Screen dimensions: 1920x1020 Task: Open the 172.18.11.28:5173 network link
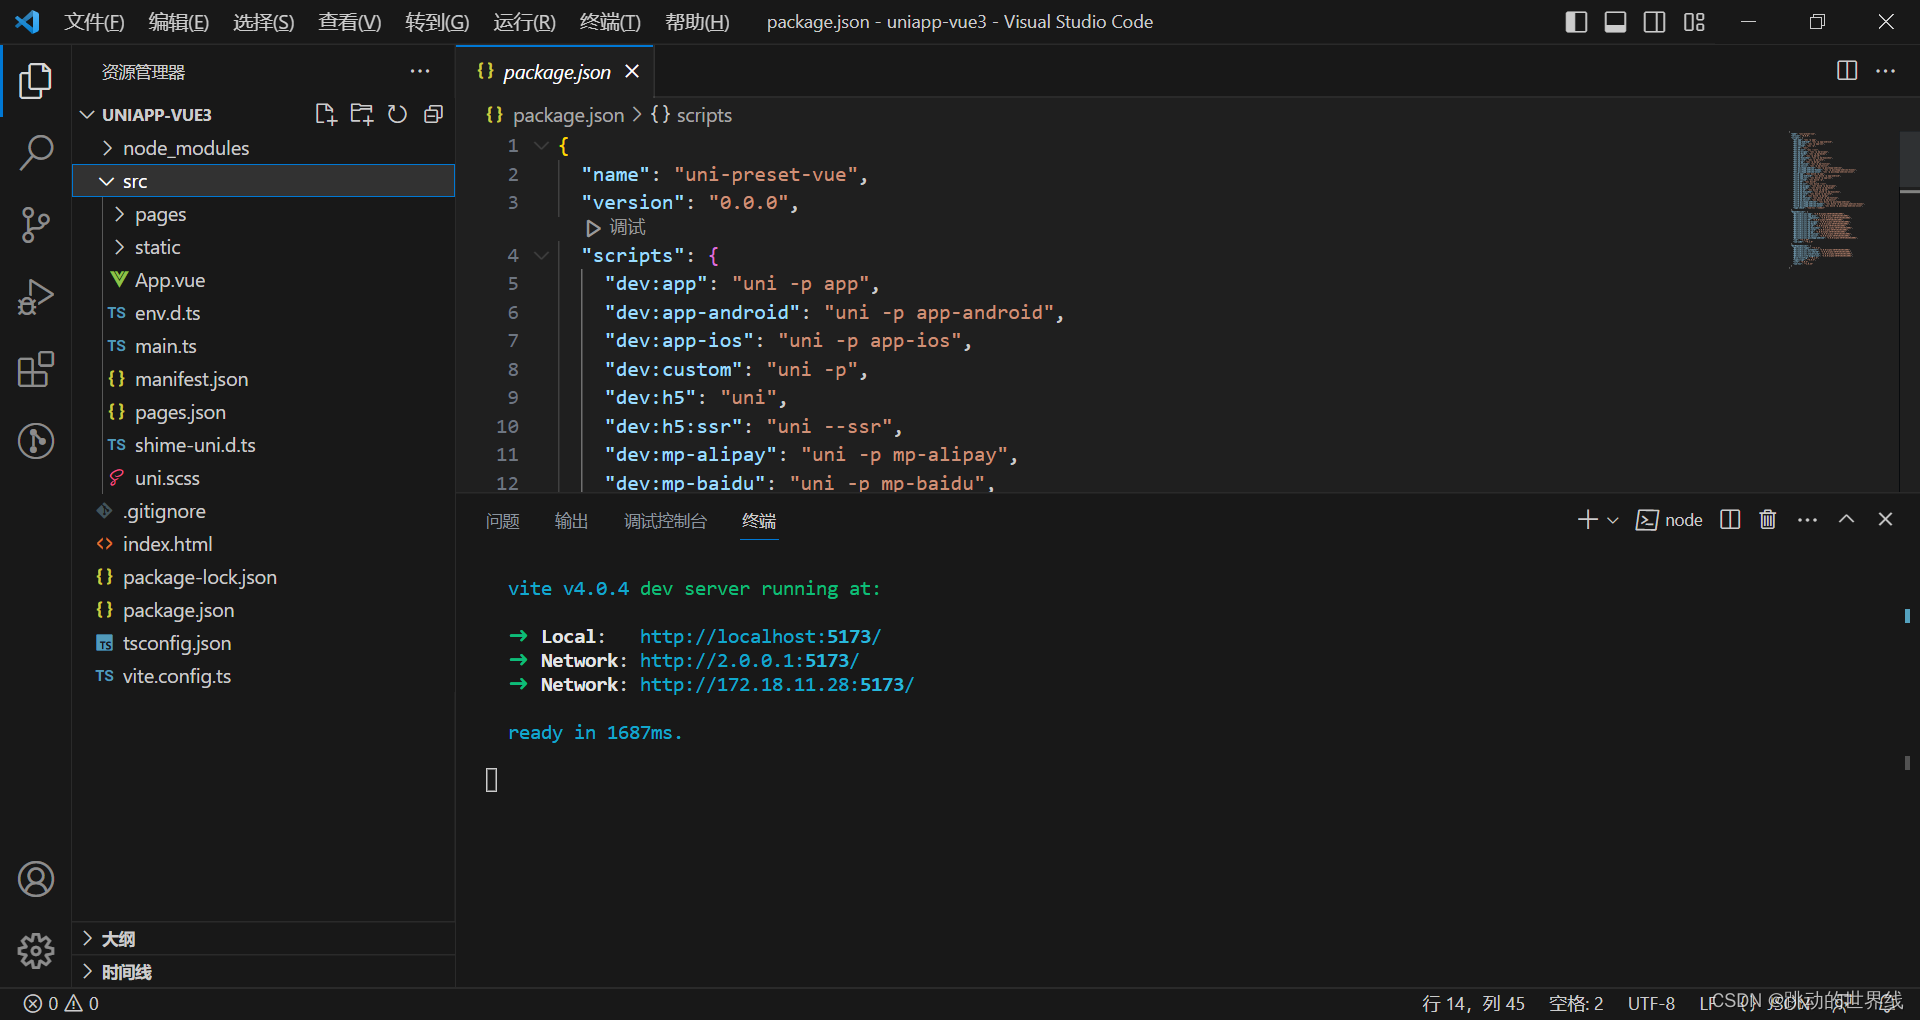coord(777,685)
